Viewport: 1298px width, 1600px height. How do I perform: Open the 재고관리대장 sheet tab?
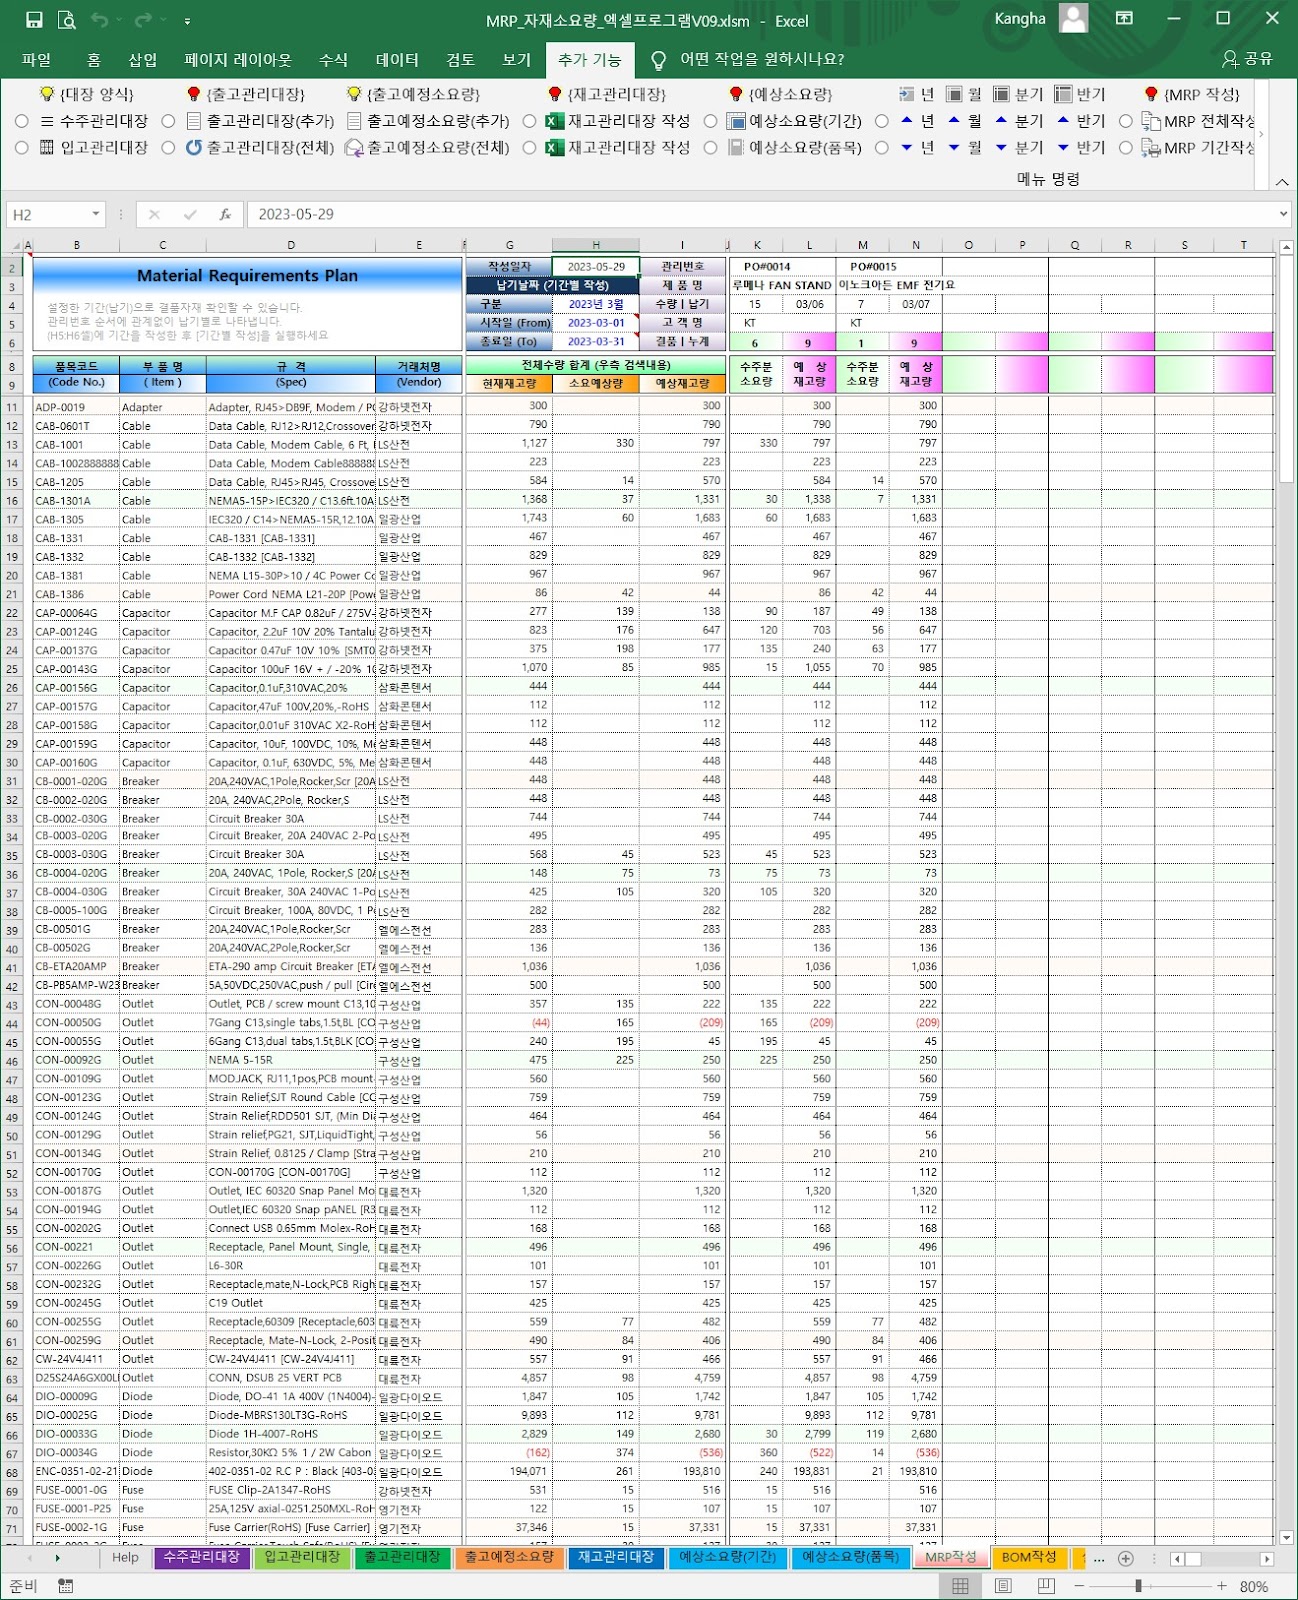616,1557
